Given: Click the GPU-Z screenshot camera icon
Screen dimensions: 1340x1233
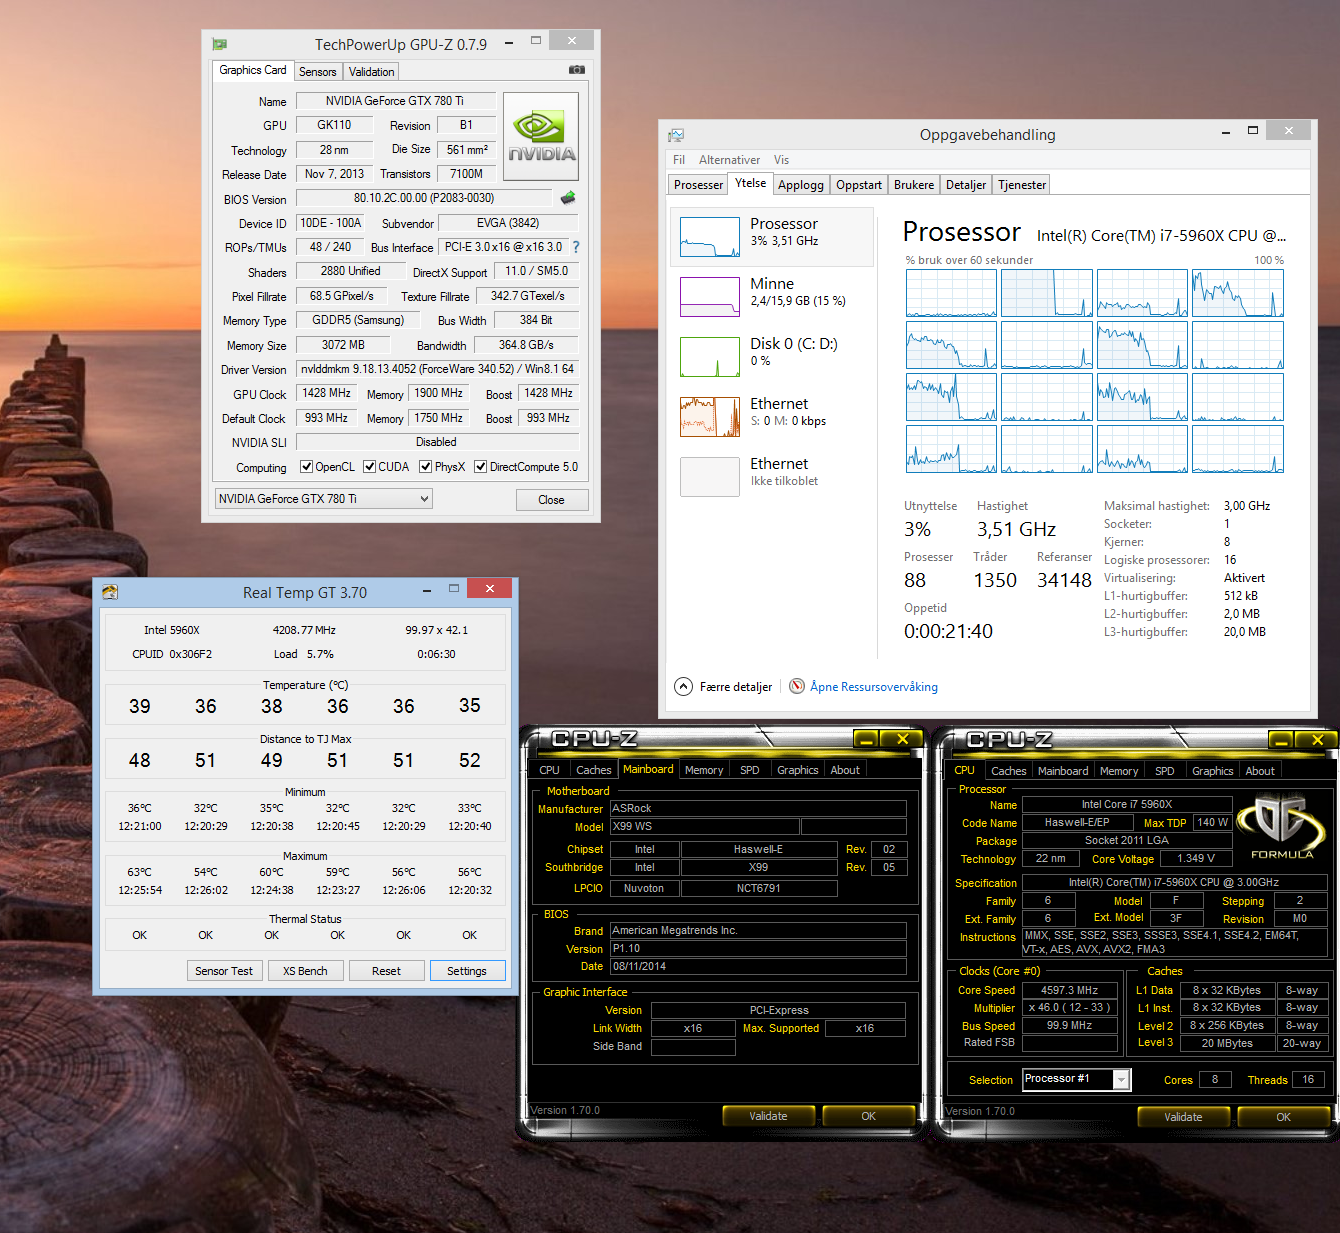Looking at the screenshot, I should [x=577, y=70].
